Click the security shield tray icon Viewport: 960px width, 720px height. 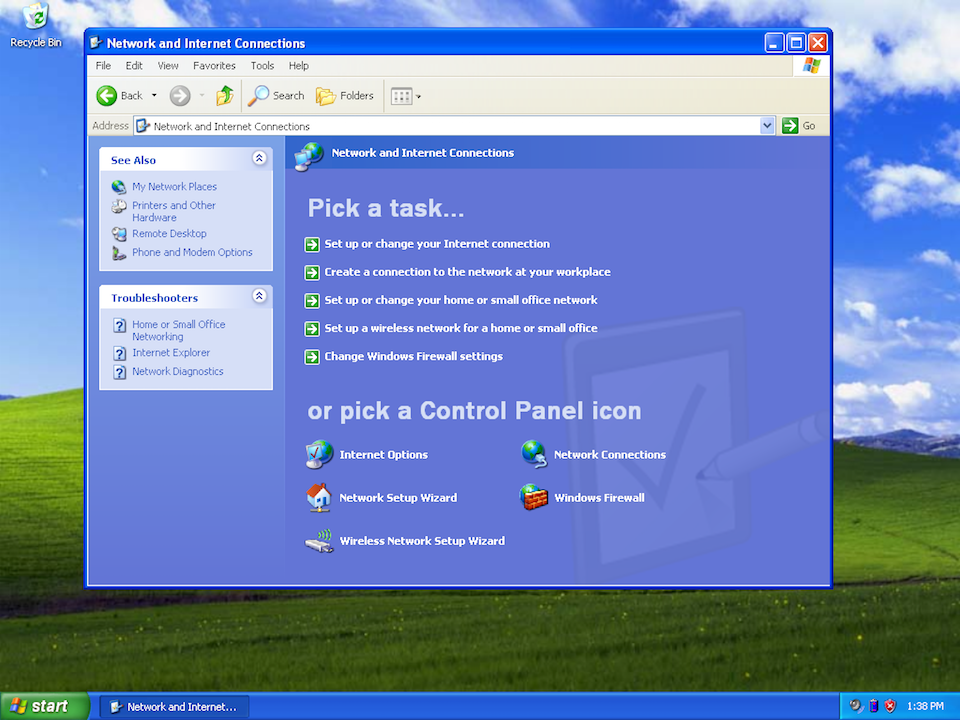890,706
